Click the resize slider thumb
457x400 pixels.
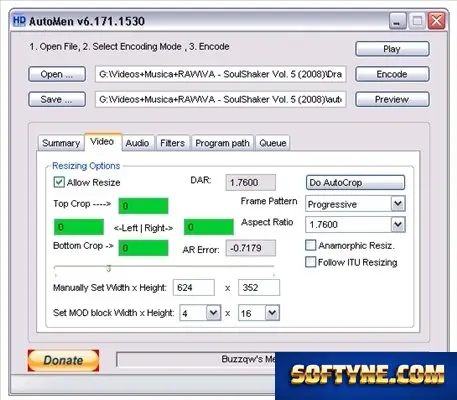108,268
